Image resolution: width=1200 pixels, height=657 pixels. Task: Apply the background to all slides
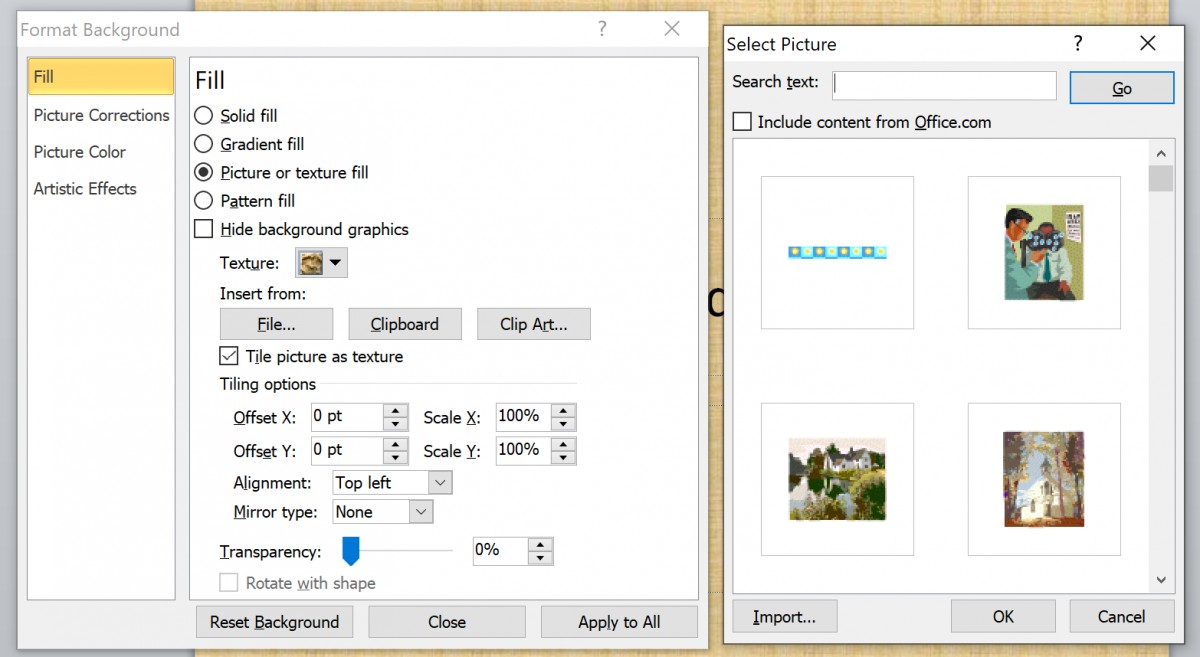pos(619,621)
